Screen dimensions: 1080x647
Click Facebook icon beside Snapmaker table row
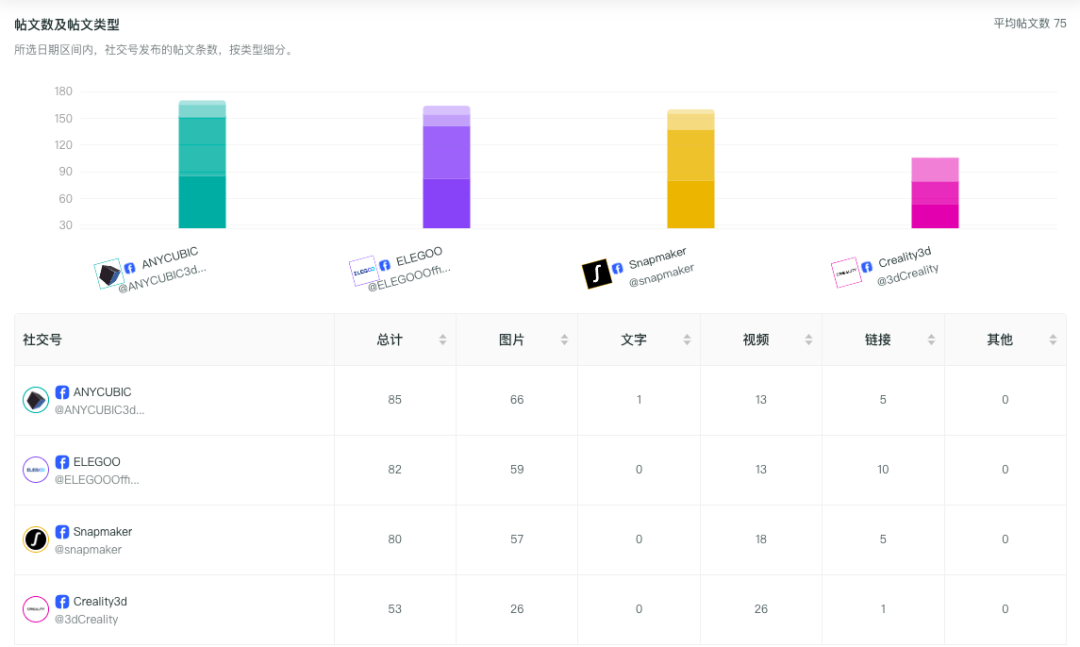62,532
